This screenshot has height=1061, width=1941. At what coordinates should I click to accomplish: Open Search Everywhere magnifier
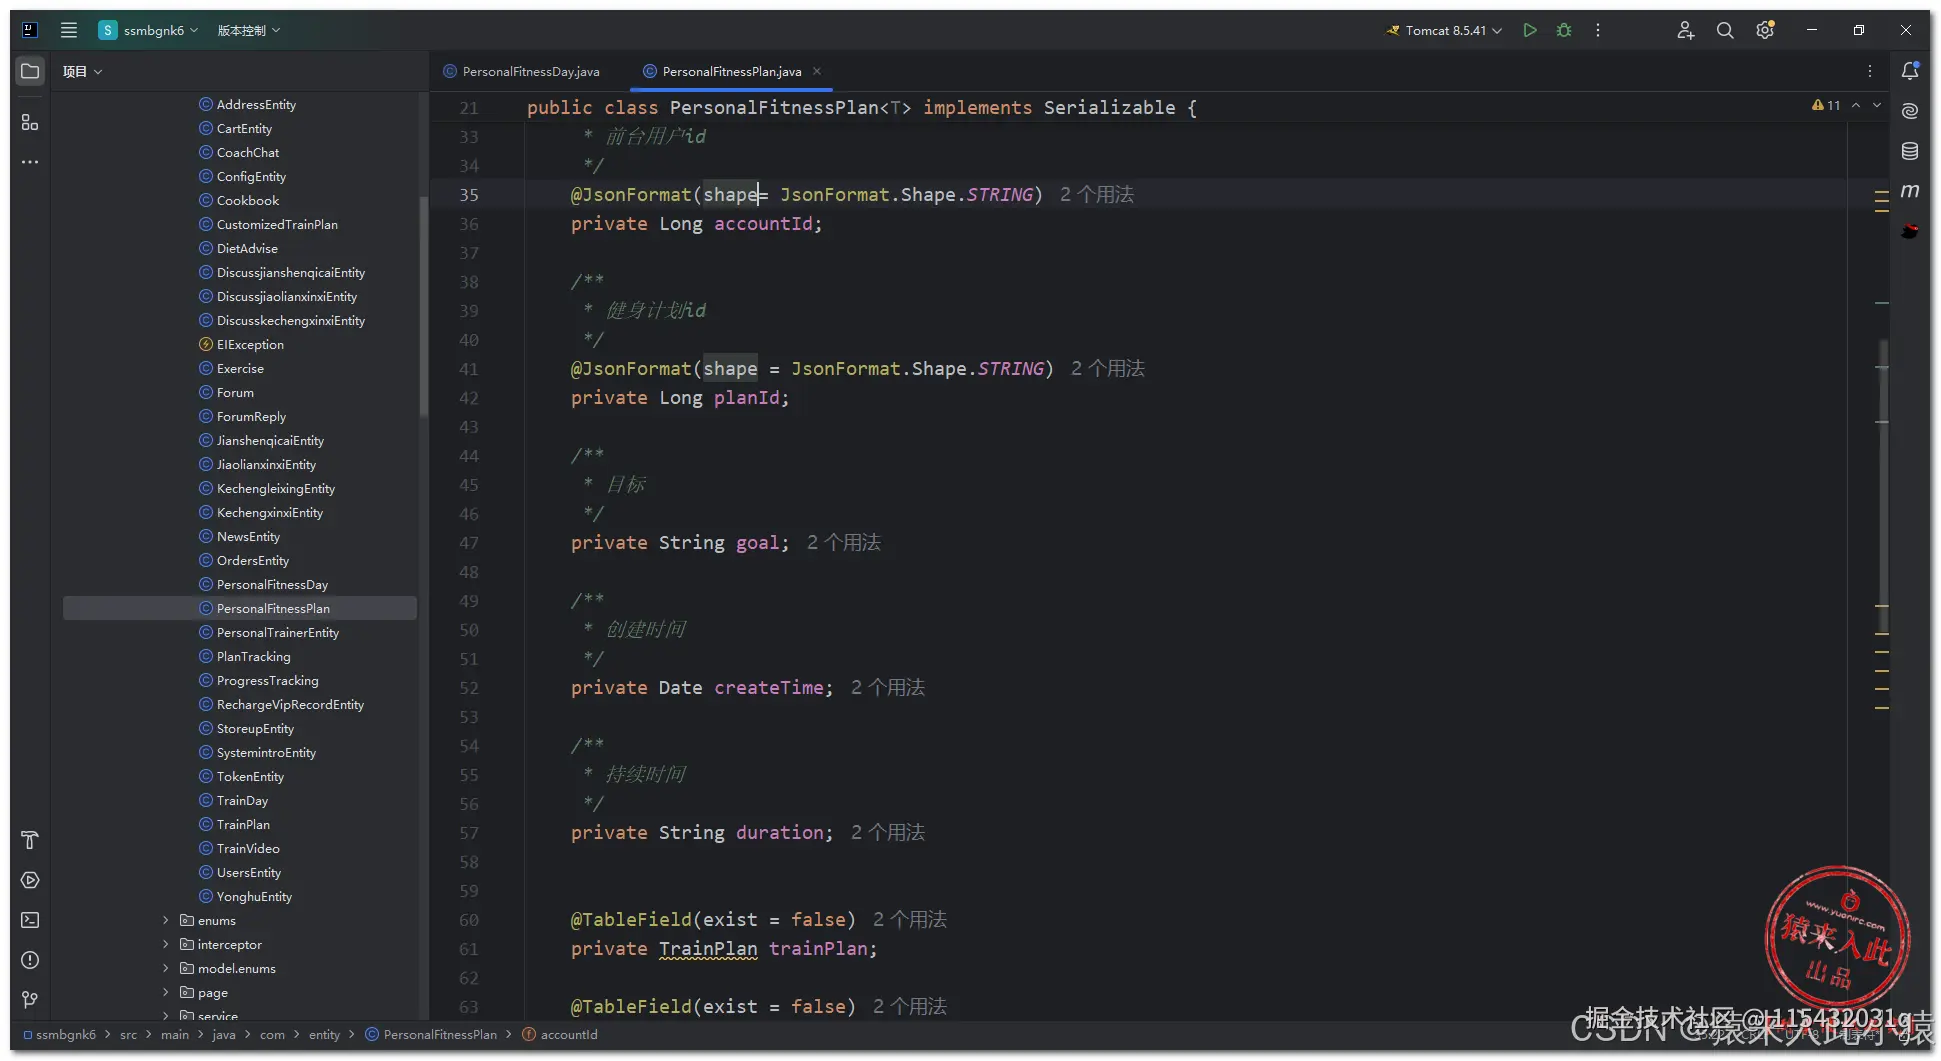click(1725, 30)
